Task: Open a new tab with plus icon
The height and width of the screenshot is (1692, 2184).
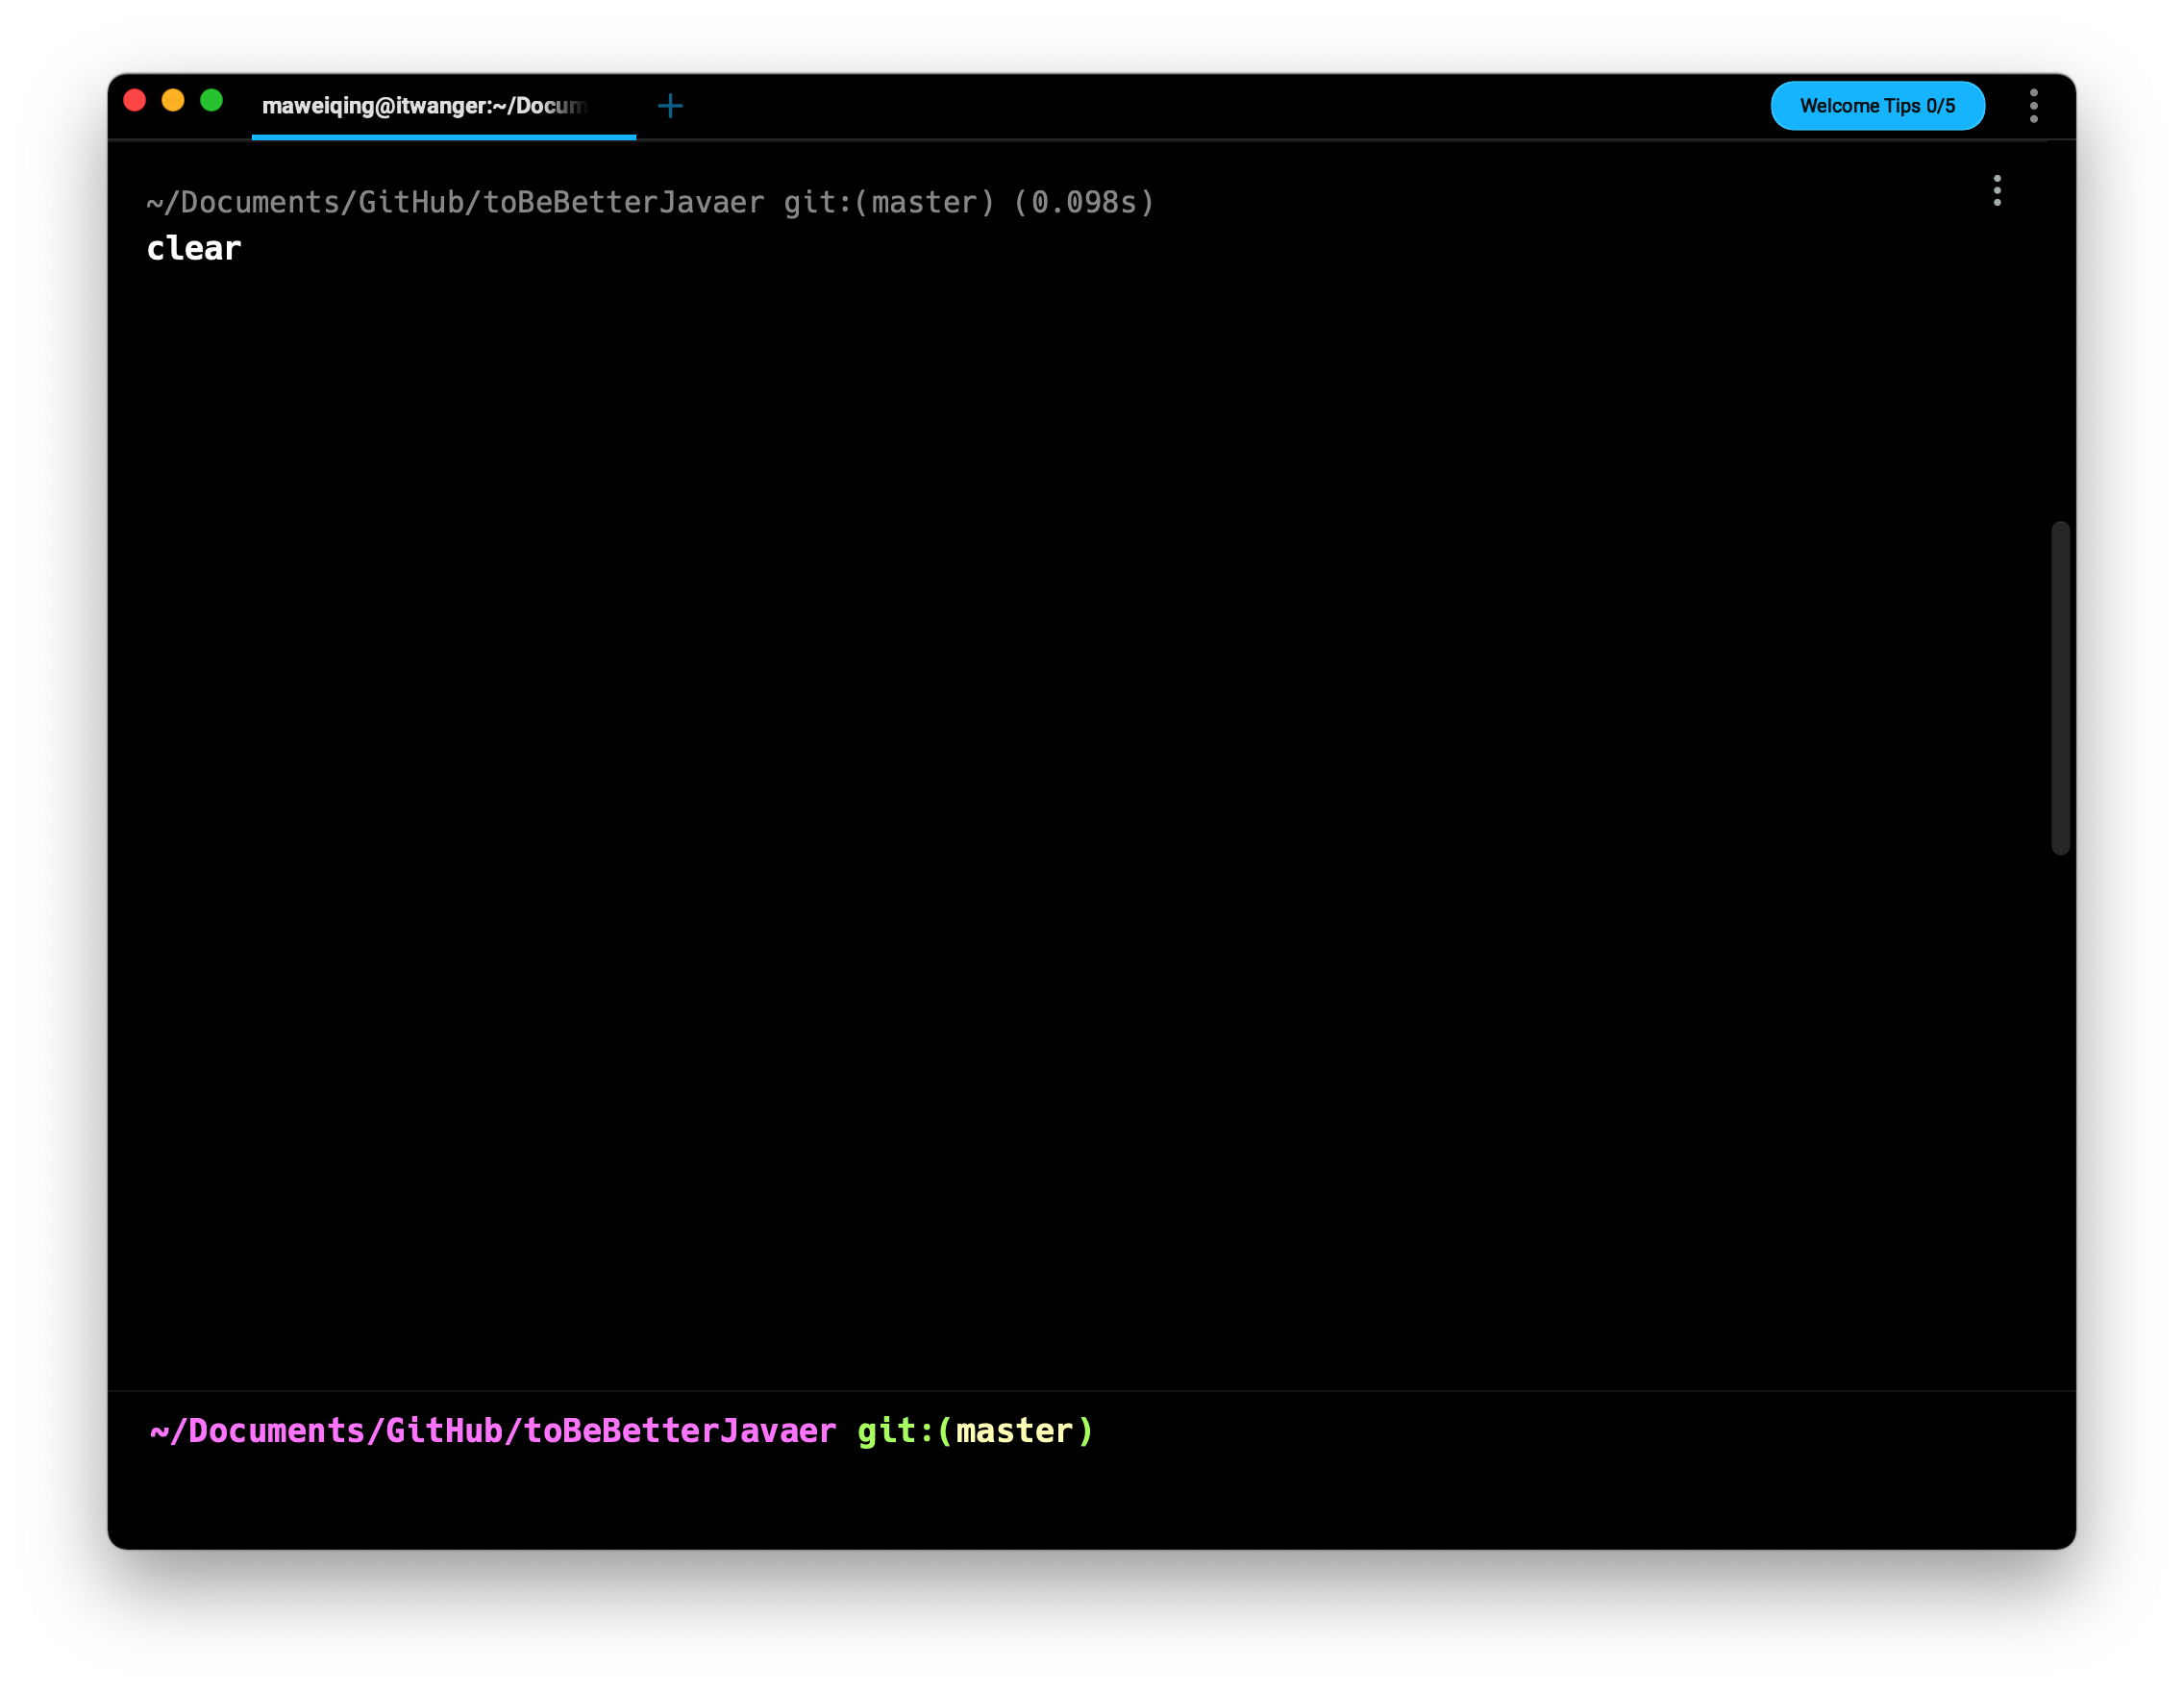Action: [670, 106]
